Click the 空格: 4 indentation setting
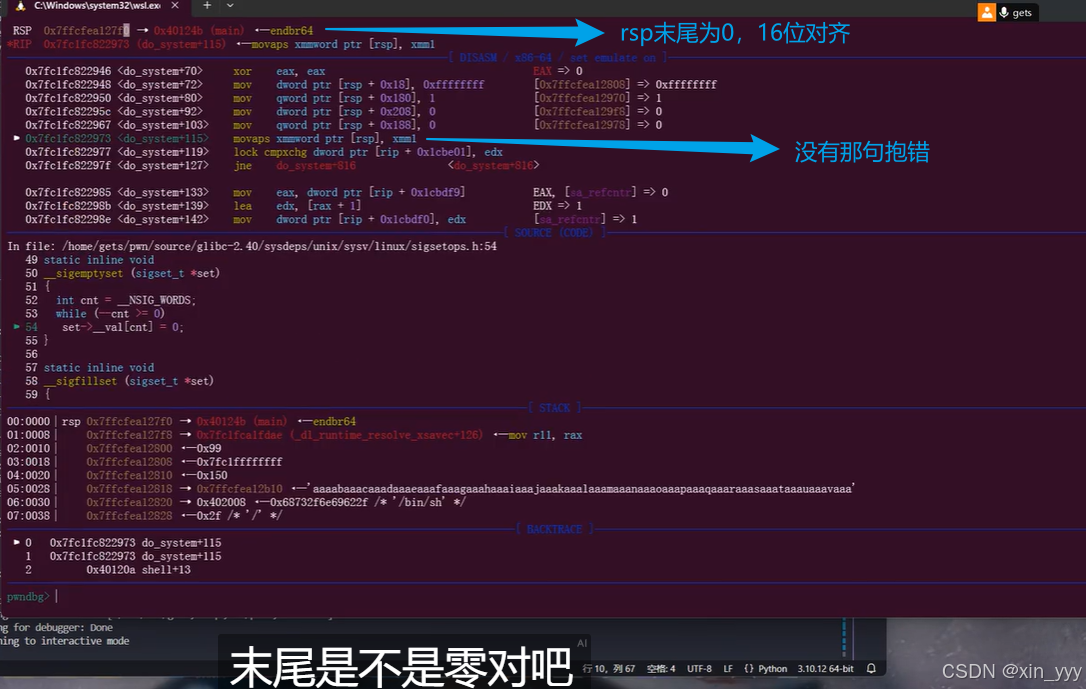This screenshot has width=1086, height=689. coord(661,669)
